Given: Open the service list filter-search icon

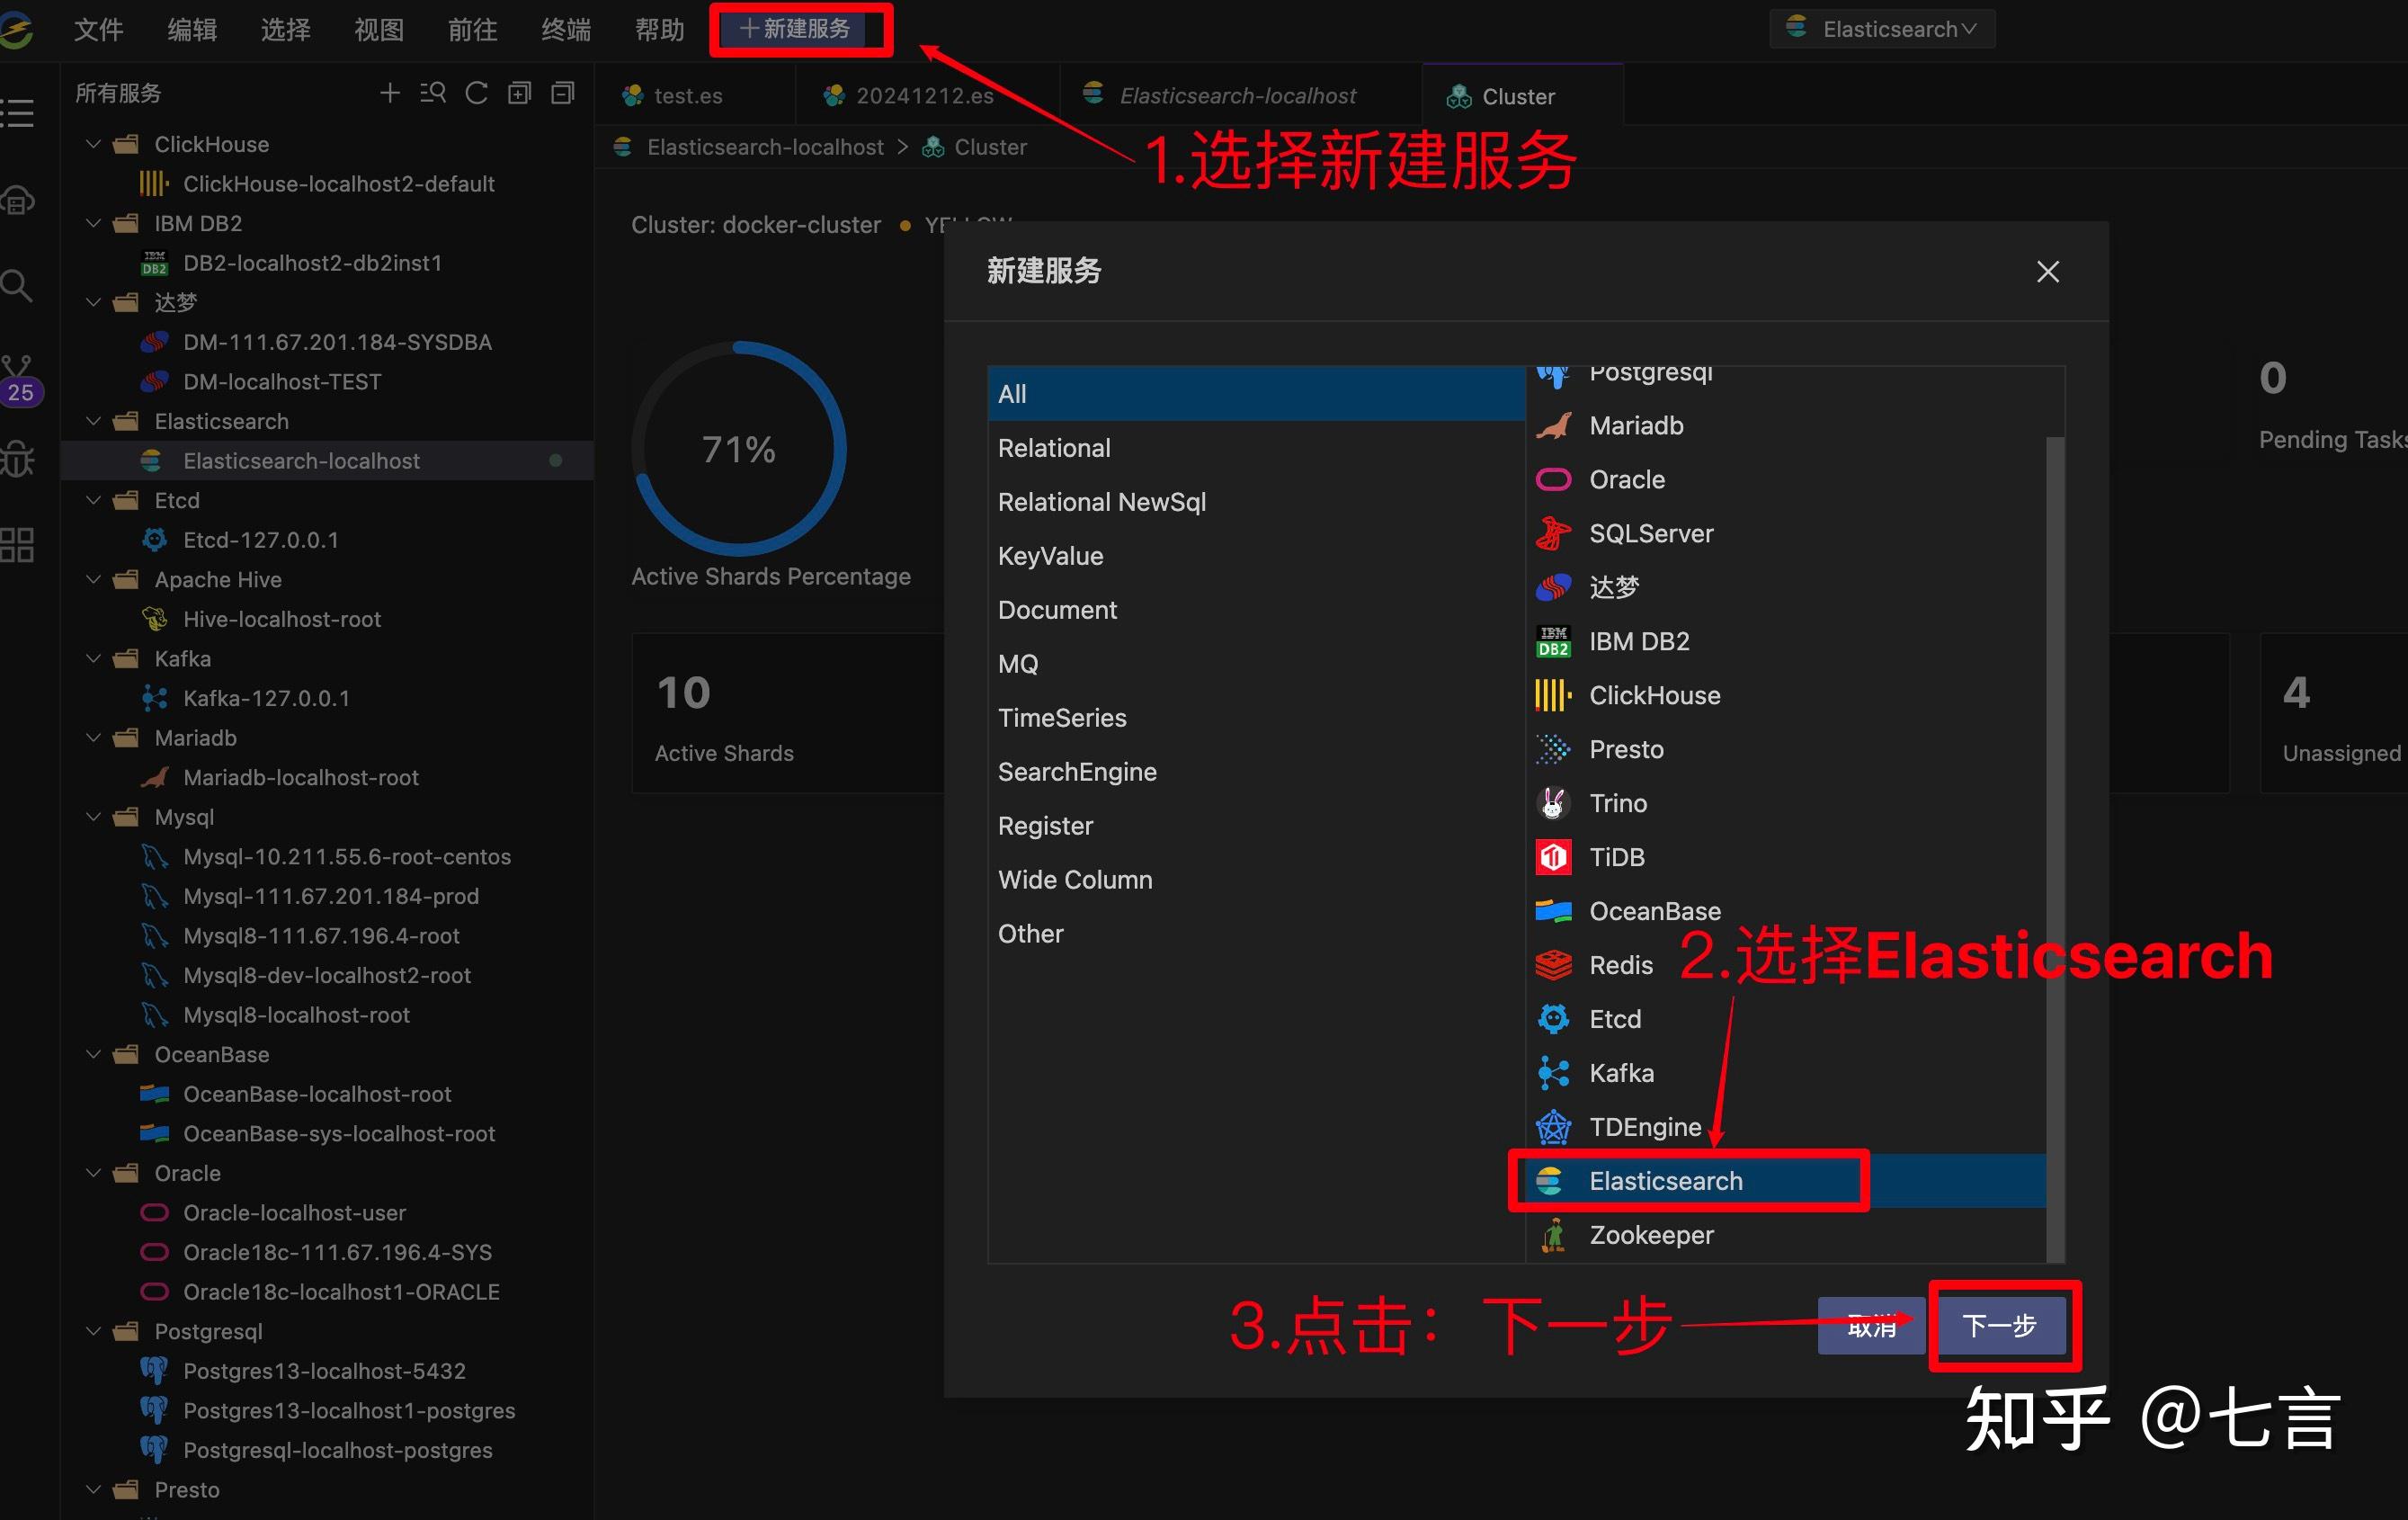Looking at the screenshot, I should click(x=433, y=93).
